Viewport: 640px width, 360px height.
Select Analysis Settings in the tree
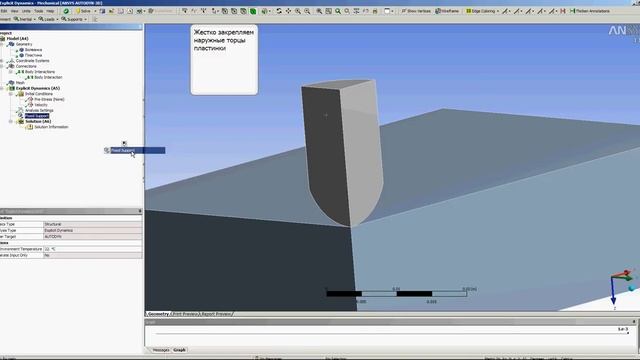point(39,110)
